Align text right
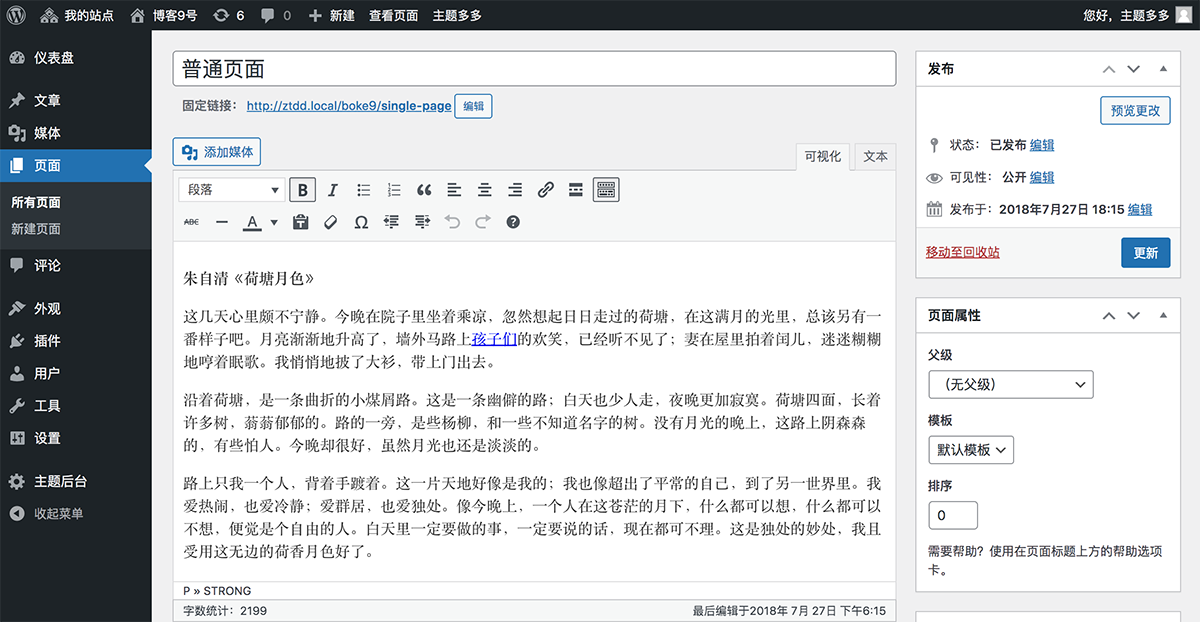 (515, 190)
